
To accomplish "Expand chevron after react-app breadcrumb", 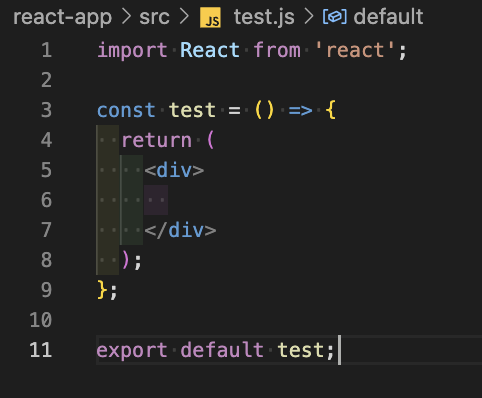I will tap(126, 17).
